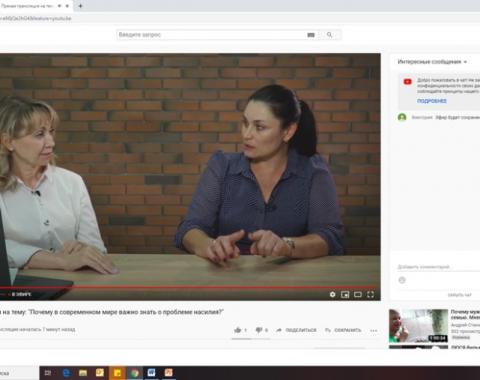
Task: Focus the chat comment input field
Action: click(x=438, y=267)
